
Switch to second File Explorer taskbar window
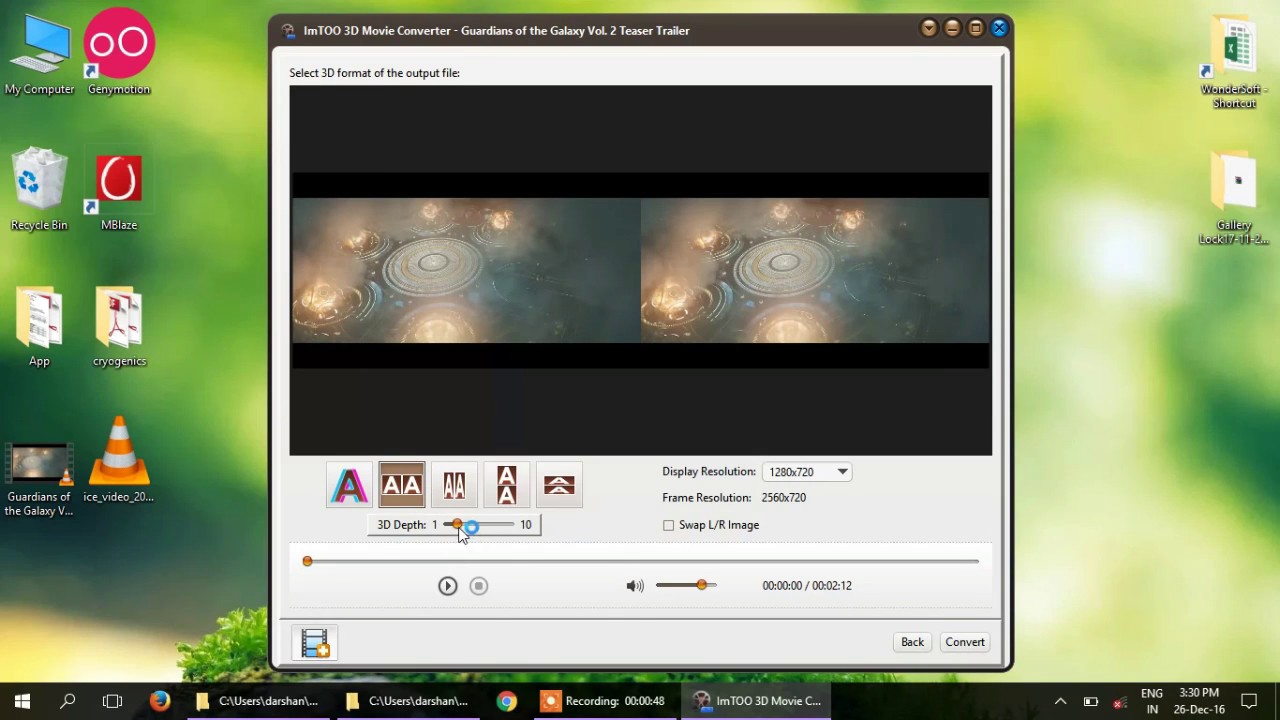407,701
